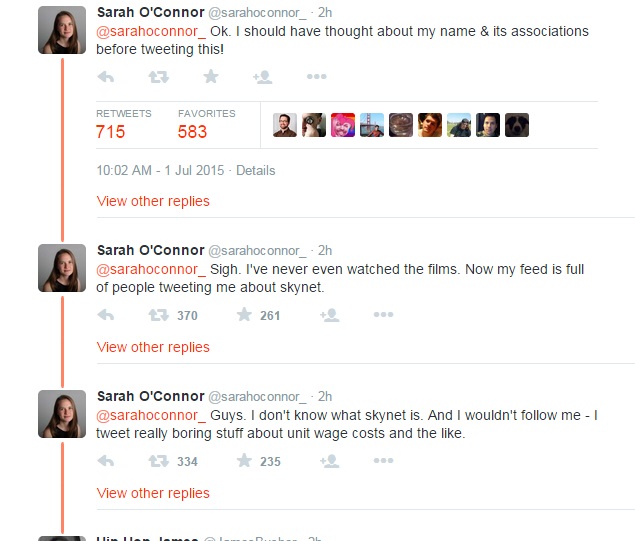Open the first user avatar in the favoriters row
This screenshot has width=635, height=541.
285,125
